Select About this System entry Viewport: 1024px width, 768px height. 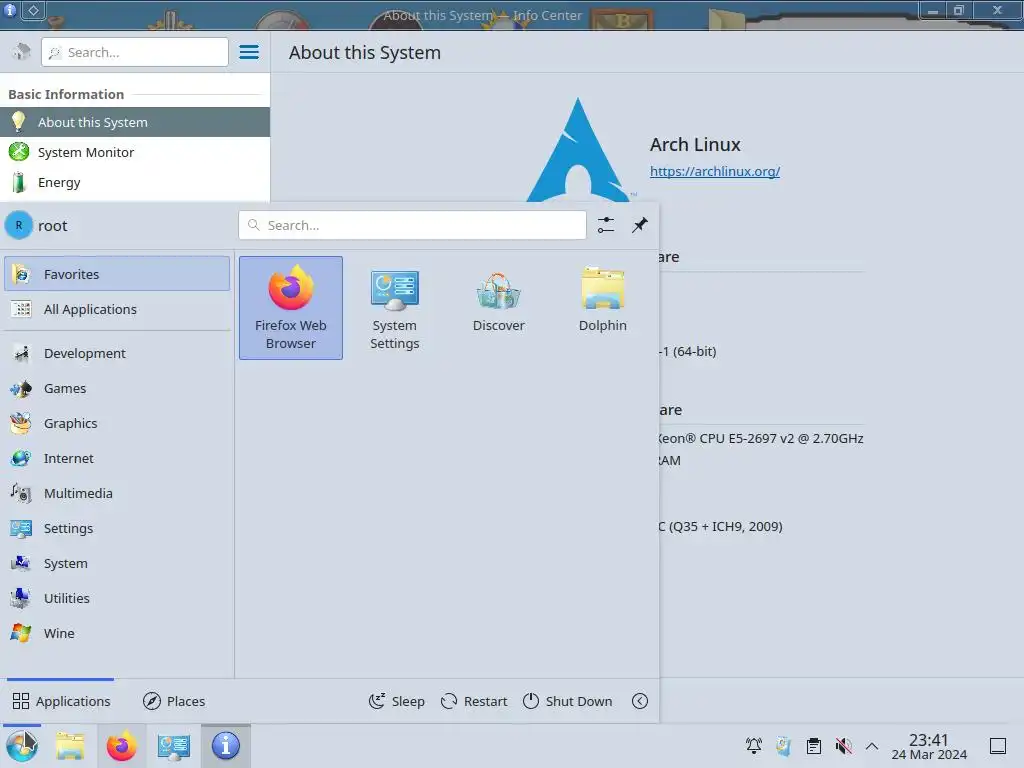pos(135,122)
